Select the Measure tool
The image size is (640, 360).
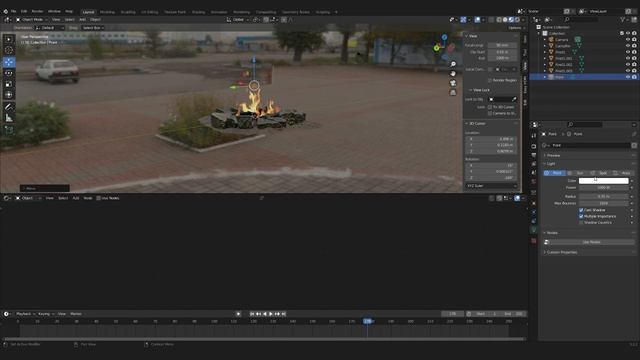coord(9,118)
